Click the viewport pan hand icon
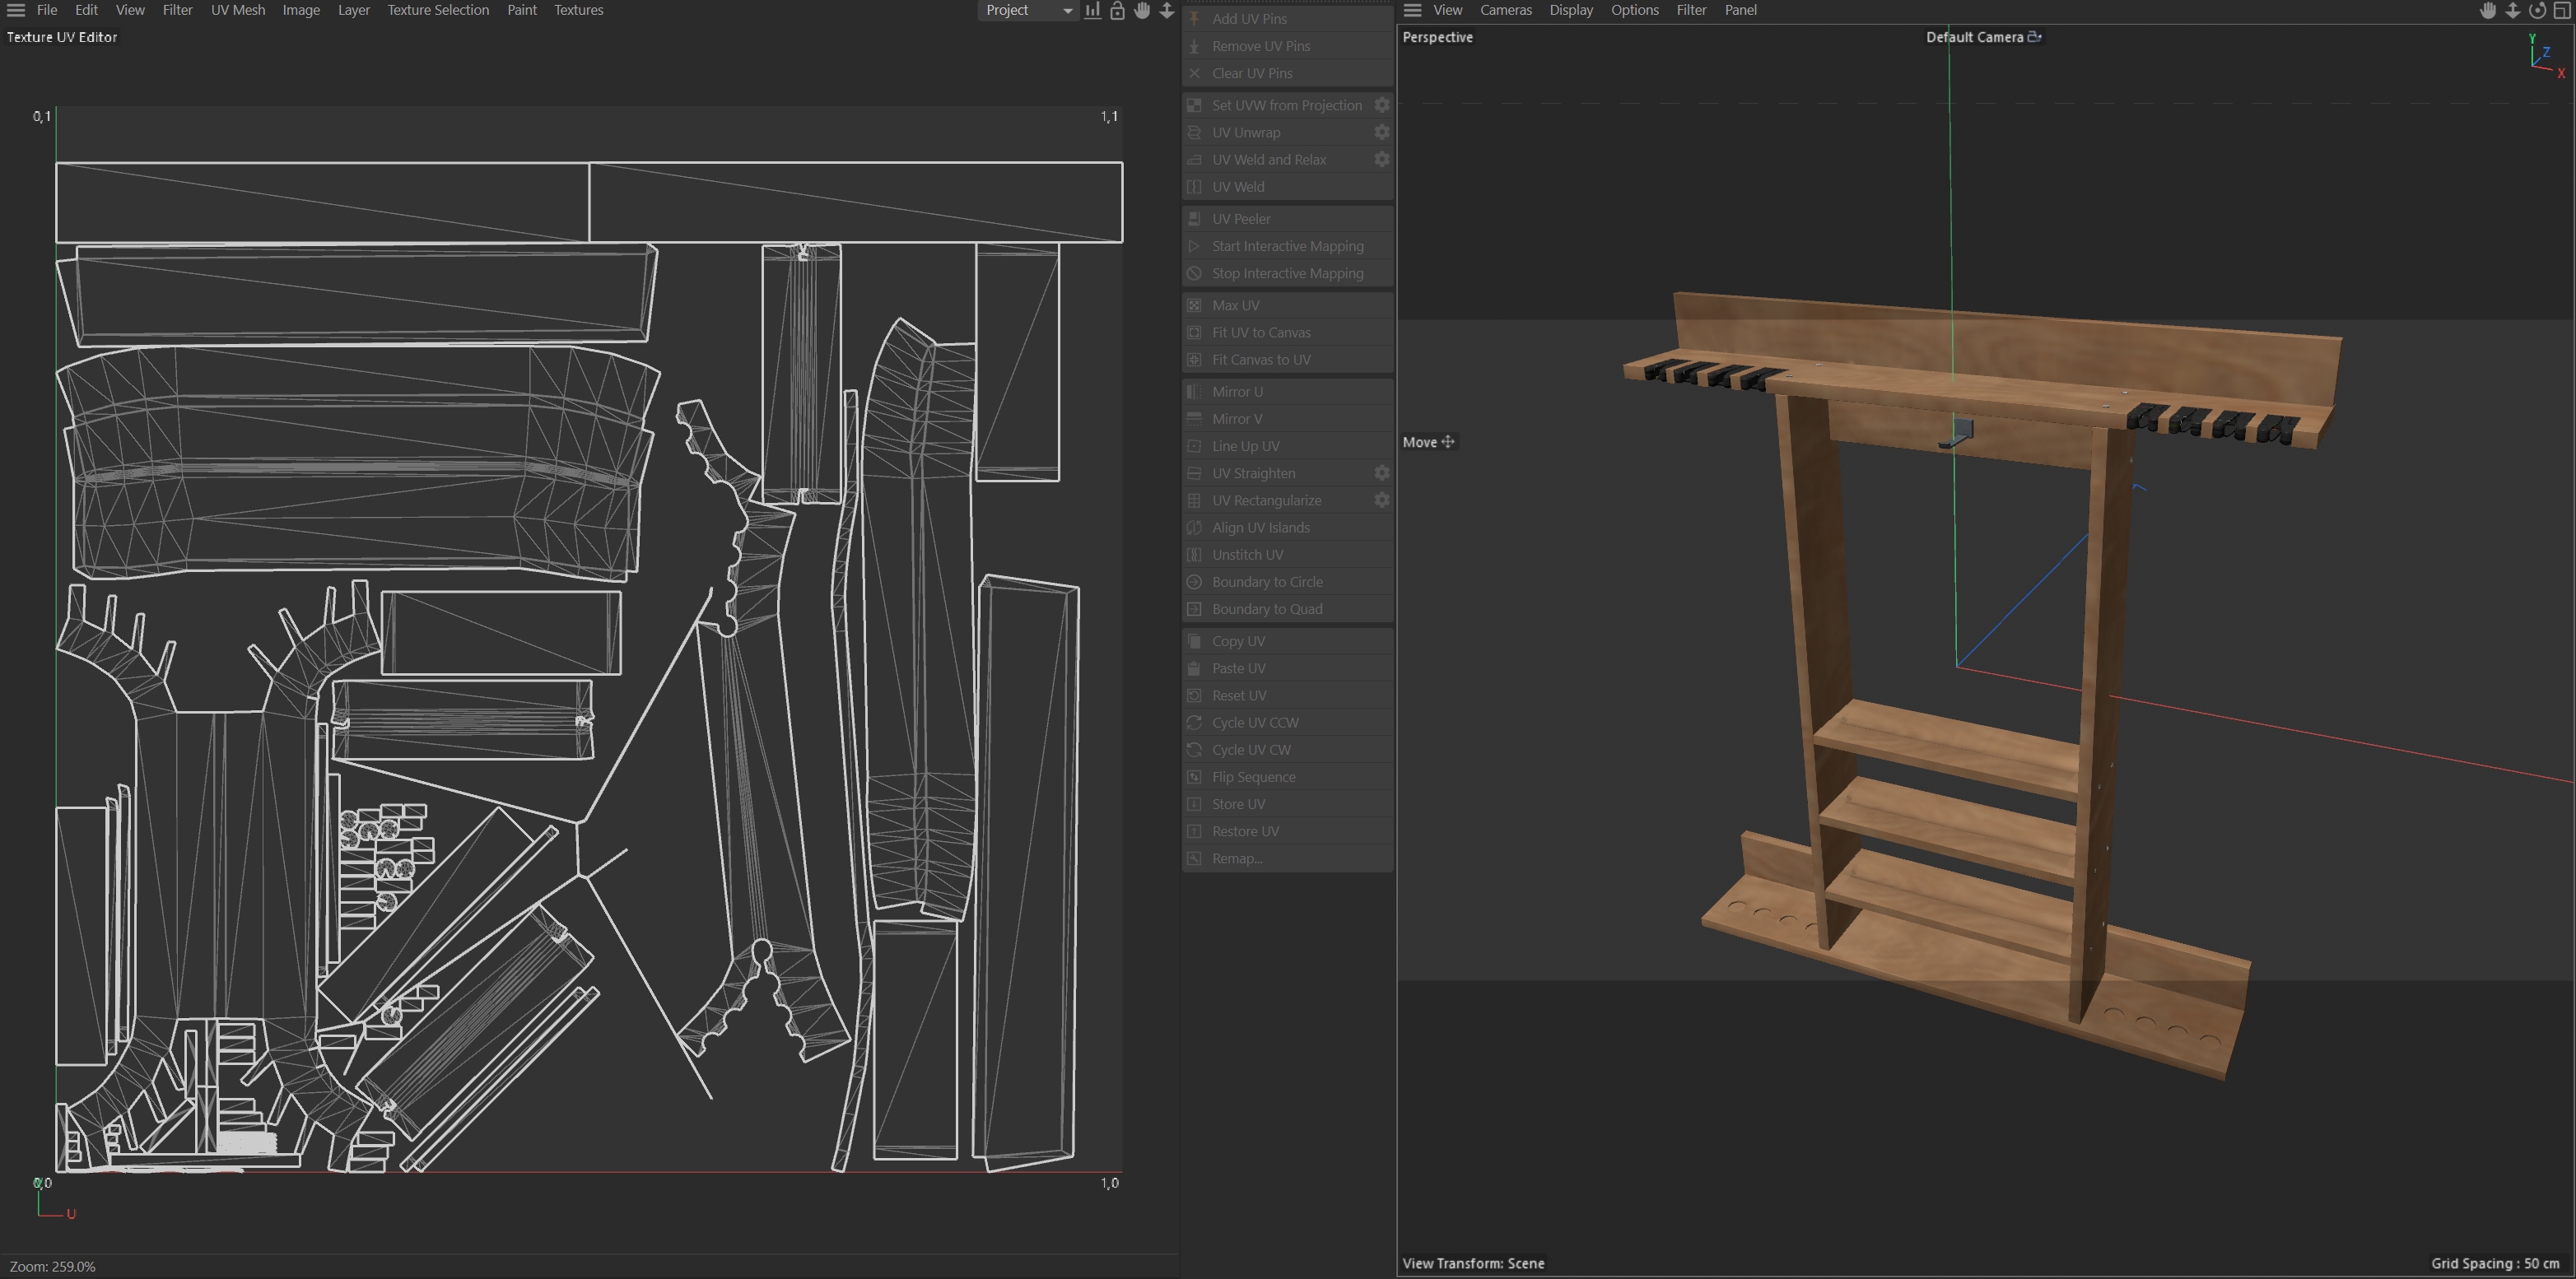2576x1279 pixels. point(2488,10)
